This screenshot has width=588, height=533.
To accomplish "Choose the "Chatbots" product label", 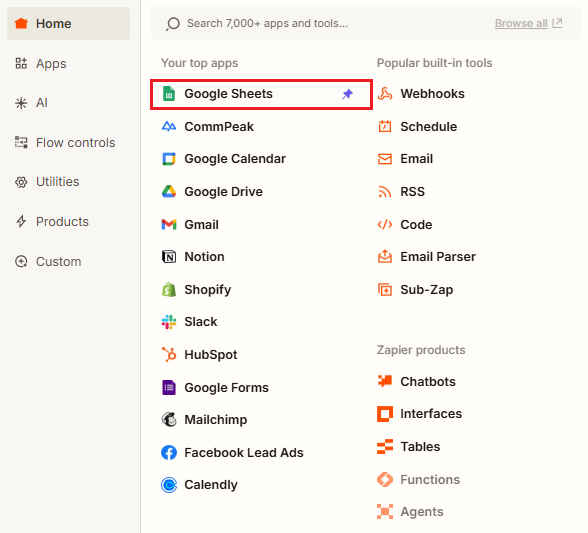I will [428, 381].
